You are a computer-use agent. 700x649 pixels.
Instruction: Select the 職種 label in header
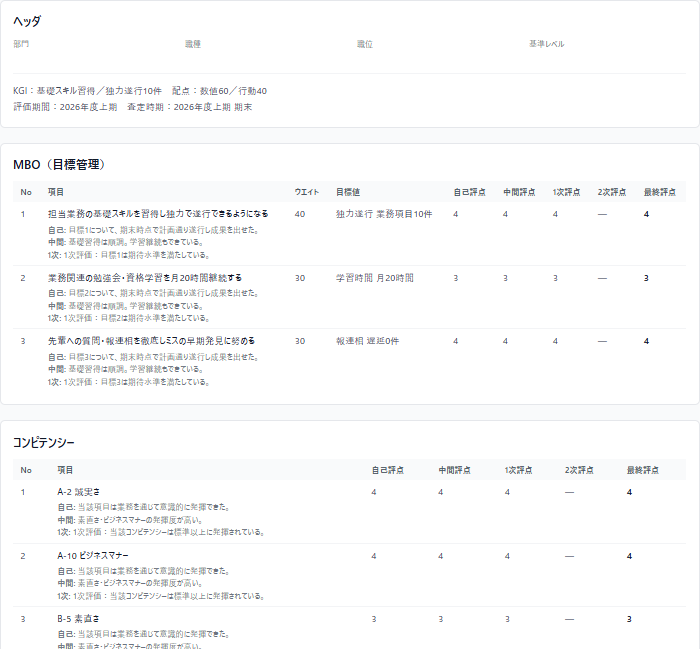(193, 44)
